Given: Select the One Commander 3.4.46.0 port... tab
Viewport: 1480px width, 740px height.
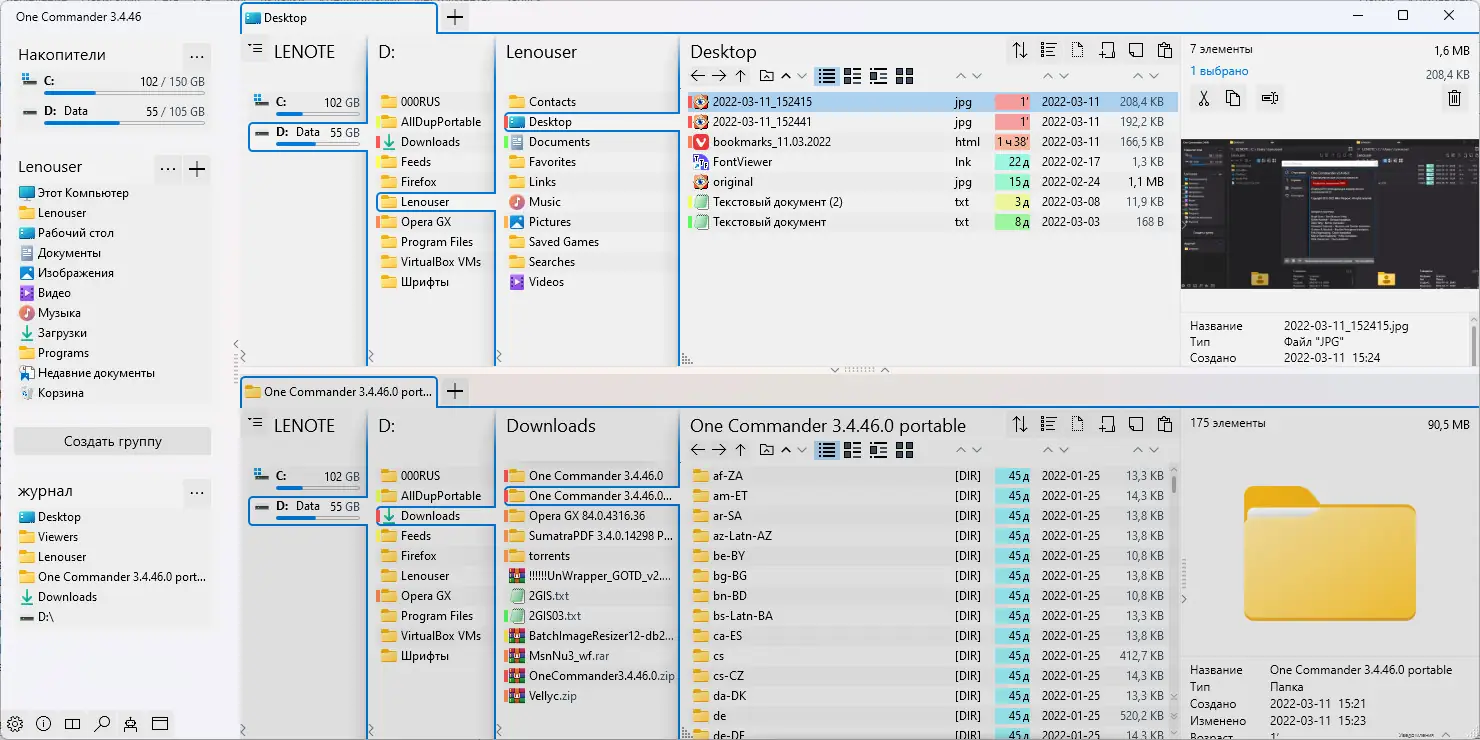Looking at the screenshot, I should pyautogui.click(x=339, y=392).
